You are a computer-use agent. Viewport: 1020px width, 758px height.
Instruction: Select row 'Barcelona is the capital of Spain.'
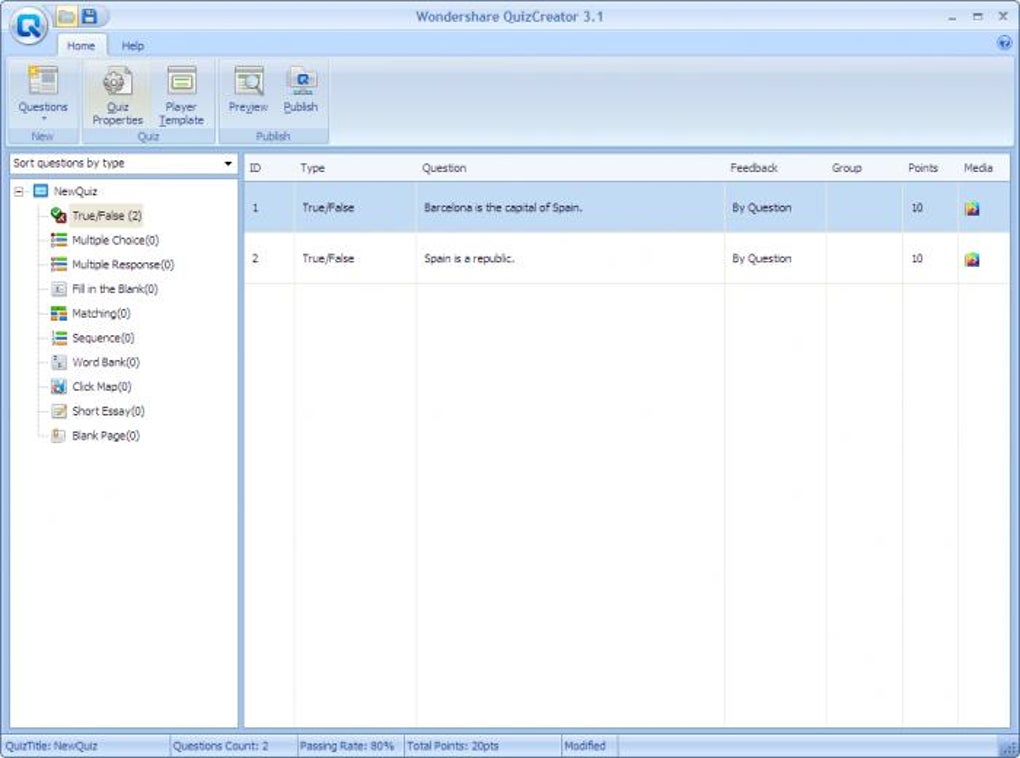point(626,208)
